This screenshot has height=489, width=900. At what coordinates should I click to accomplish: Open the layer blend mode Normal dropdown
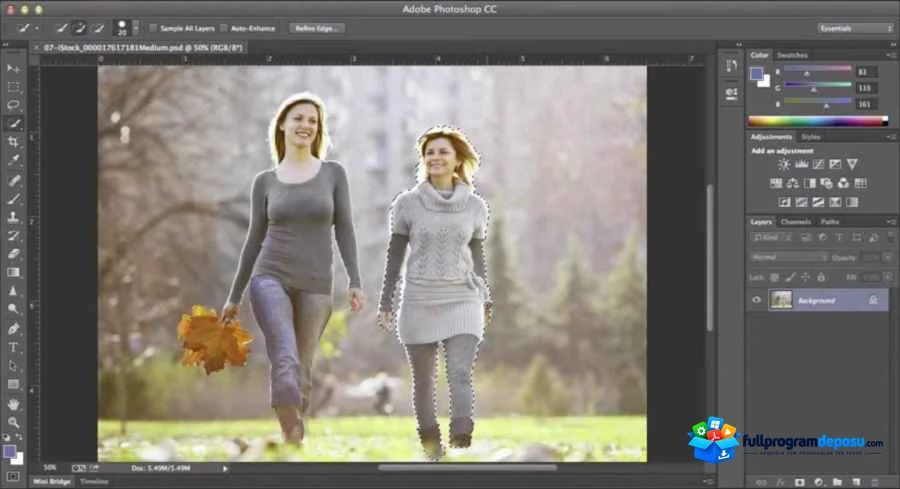click(x=789, y=257)
